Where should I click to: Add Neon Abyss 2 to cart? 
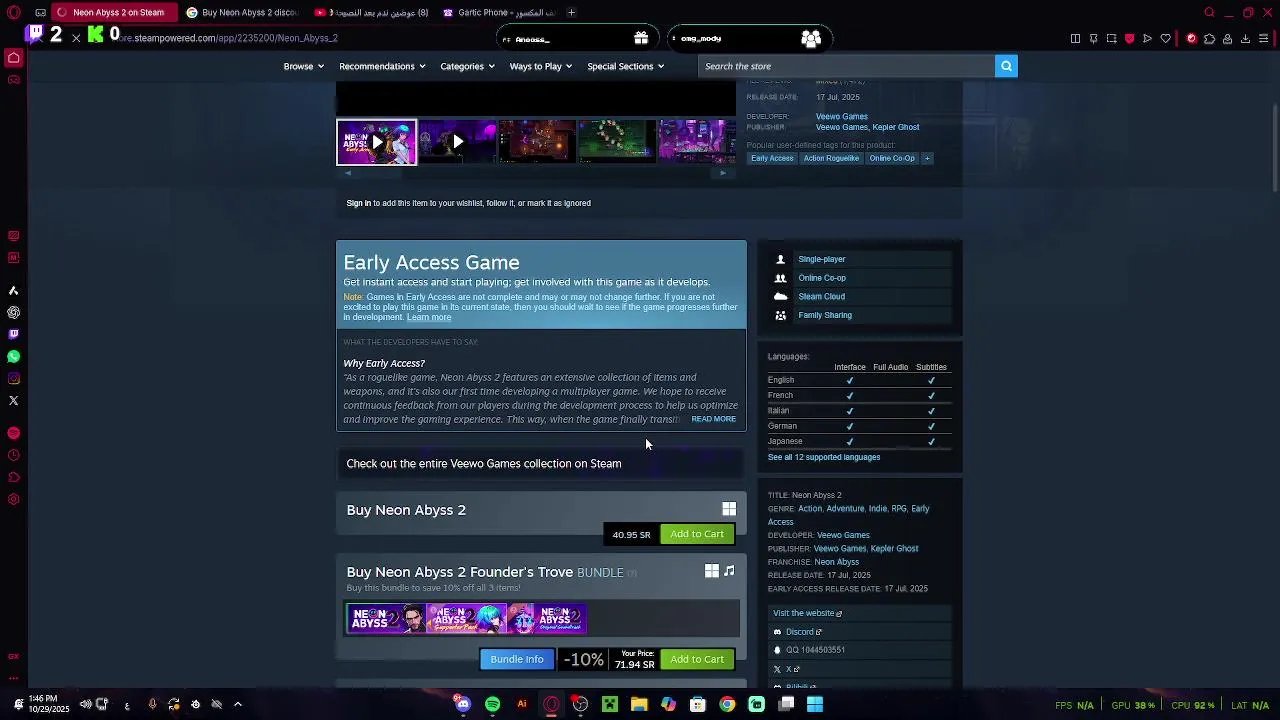697,534
